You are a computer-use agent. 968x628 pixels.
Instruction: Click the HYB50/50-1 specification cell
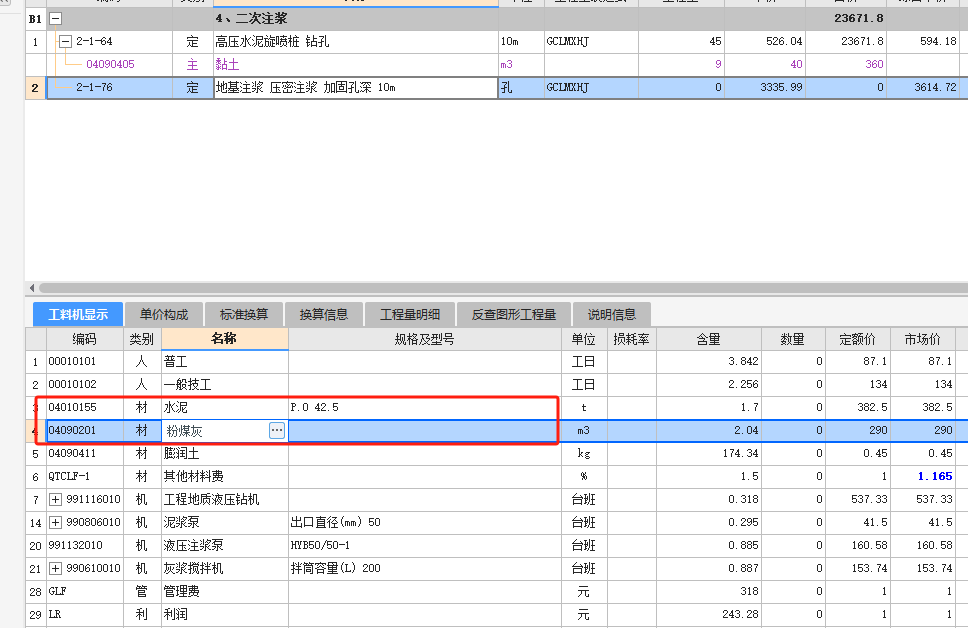pos(425,545)
